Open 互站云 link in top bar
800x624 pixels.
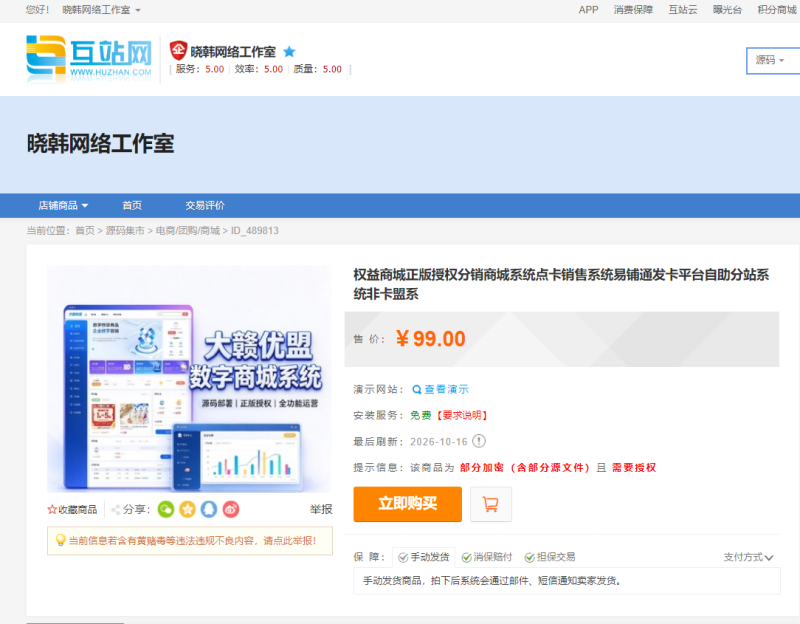click(683, 10)
